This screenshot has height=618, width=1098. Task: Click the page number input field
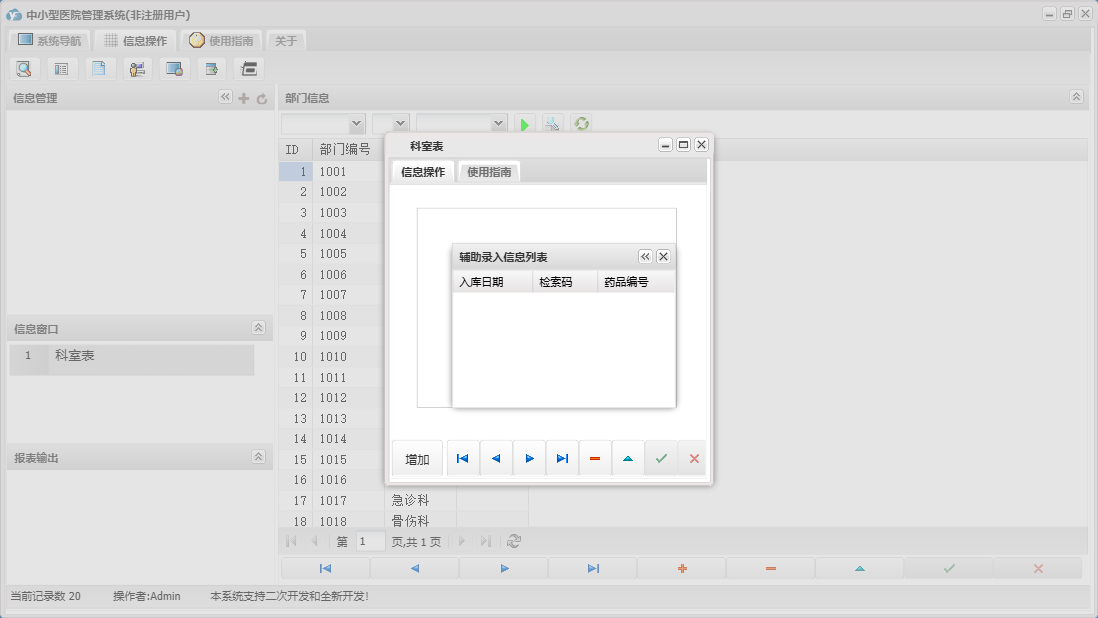coord(370,541)
